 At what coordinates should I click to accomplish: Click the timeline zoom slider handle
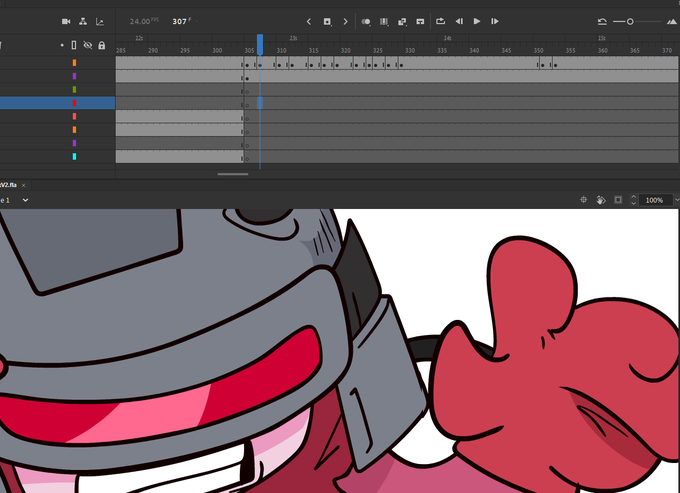[630, 21]
